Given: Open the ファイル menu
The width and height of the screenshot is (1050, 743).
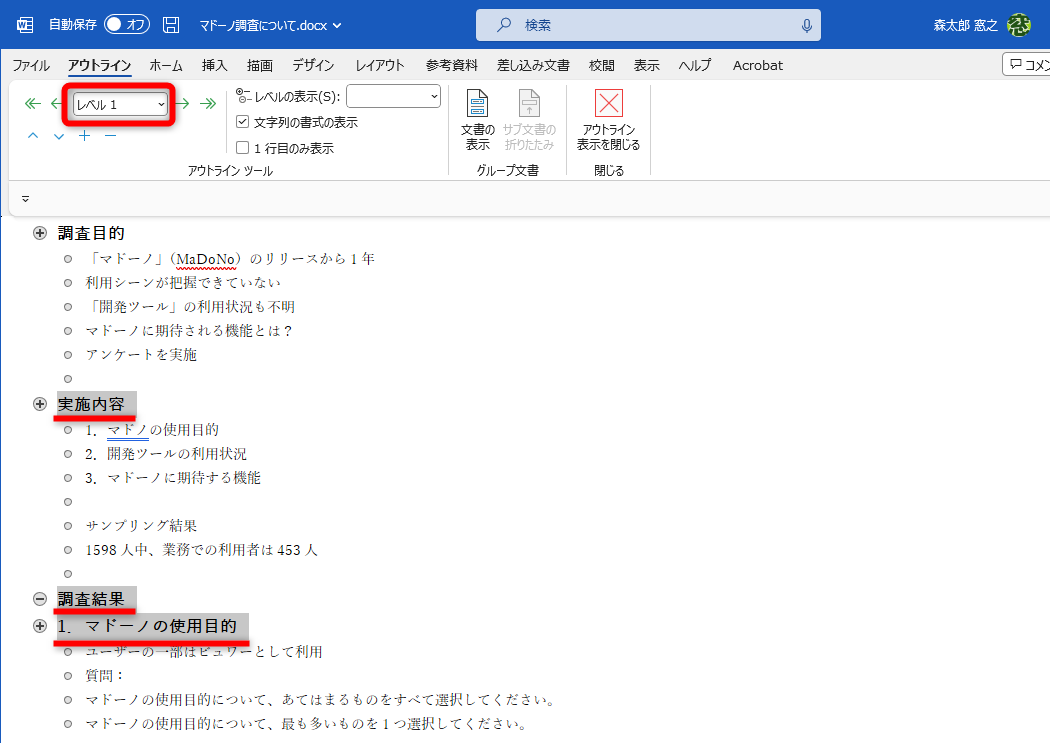Looking at the screenshot, I should pos(31,65).
